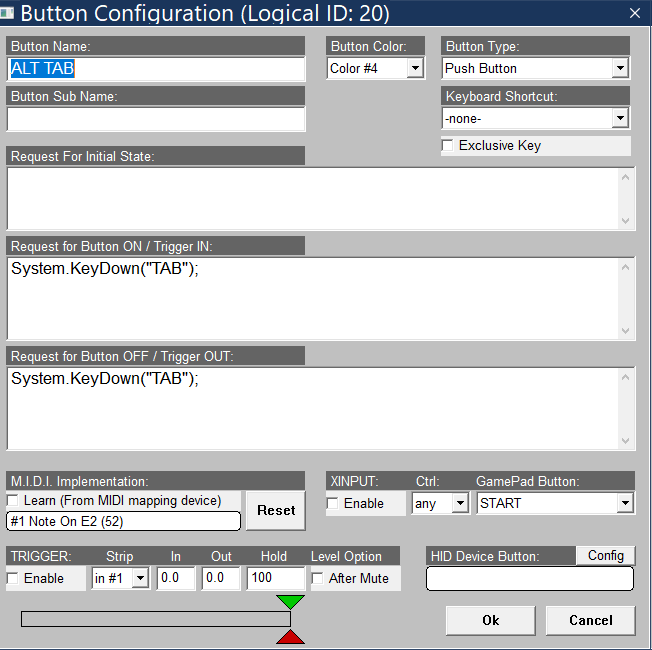
Task: Click up arrow of Trigger OUT scrollbar
Action: point(625,377)
